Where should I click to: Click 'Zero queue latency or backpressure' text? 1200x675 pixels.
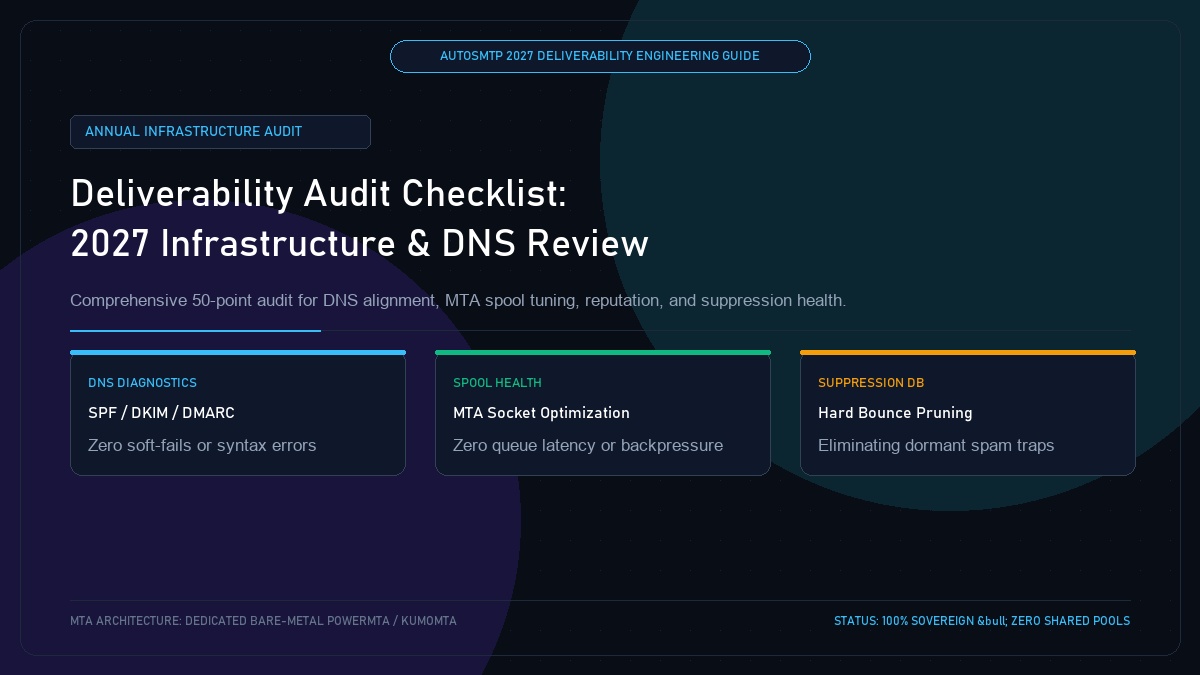[x=588, y=445]
